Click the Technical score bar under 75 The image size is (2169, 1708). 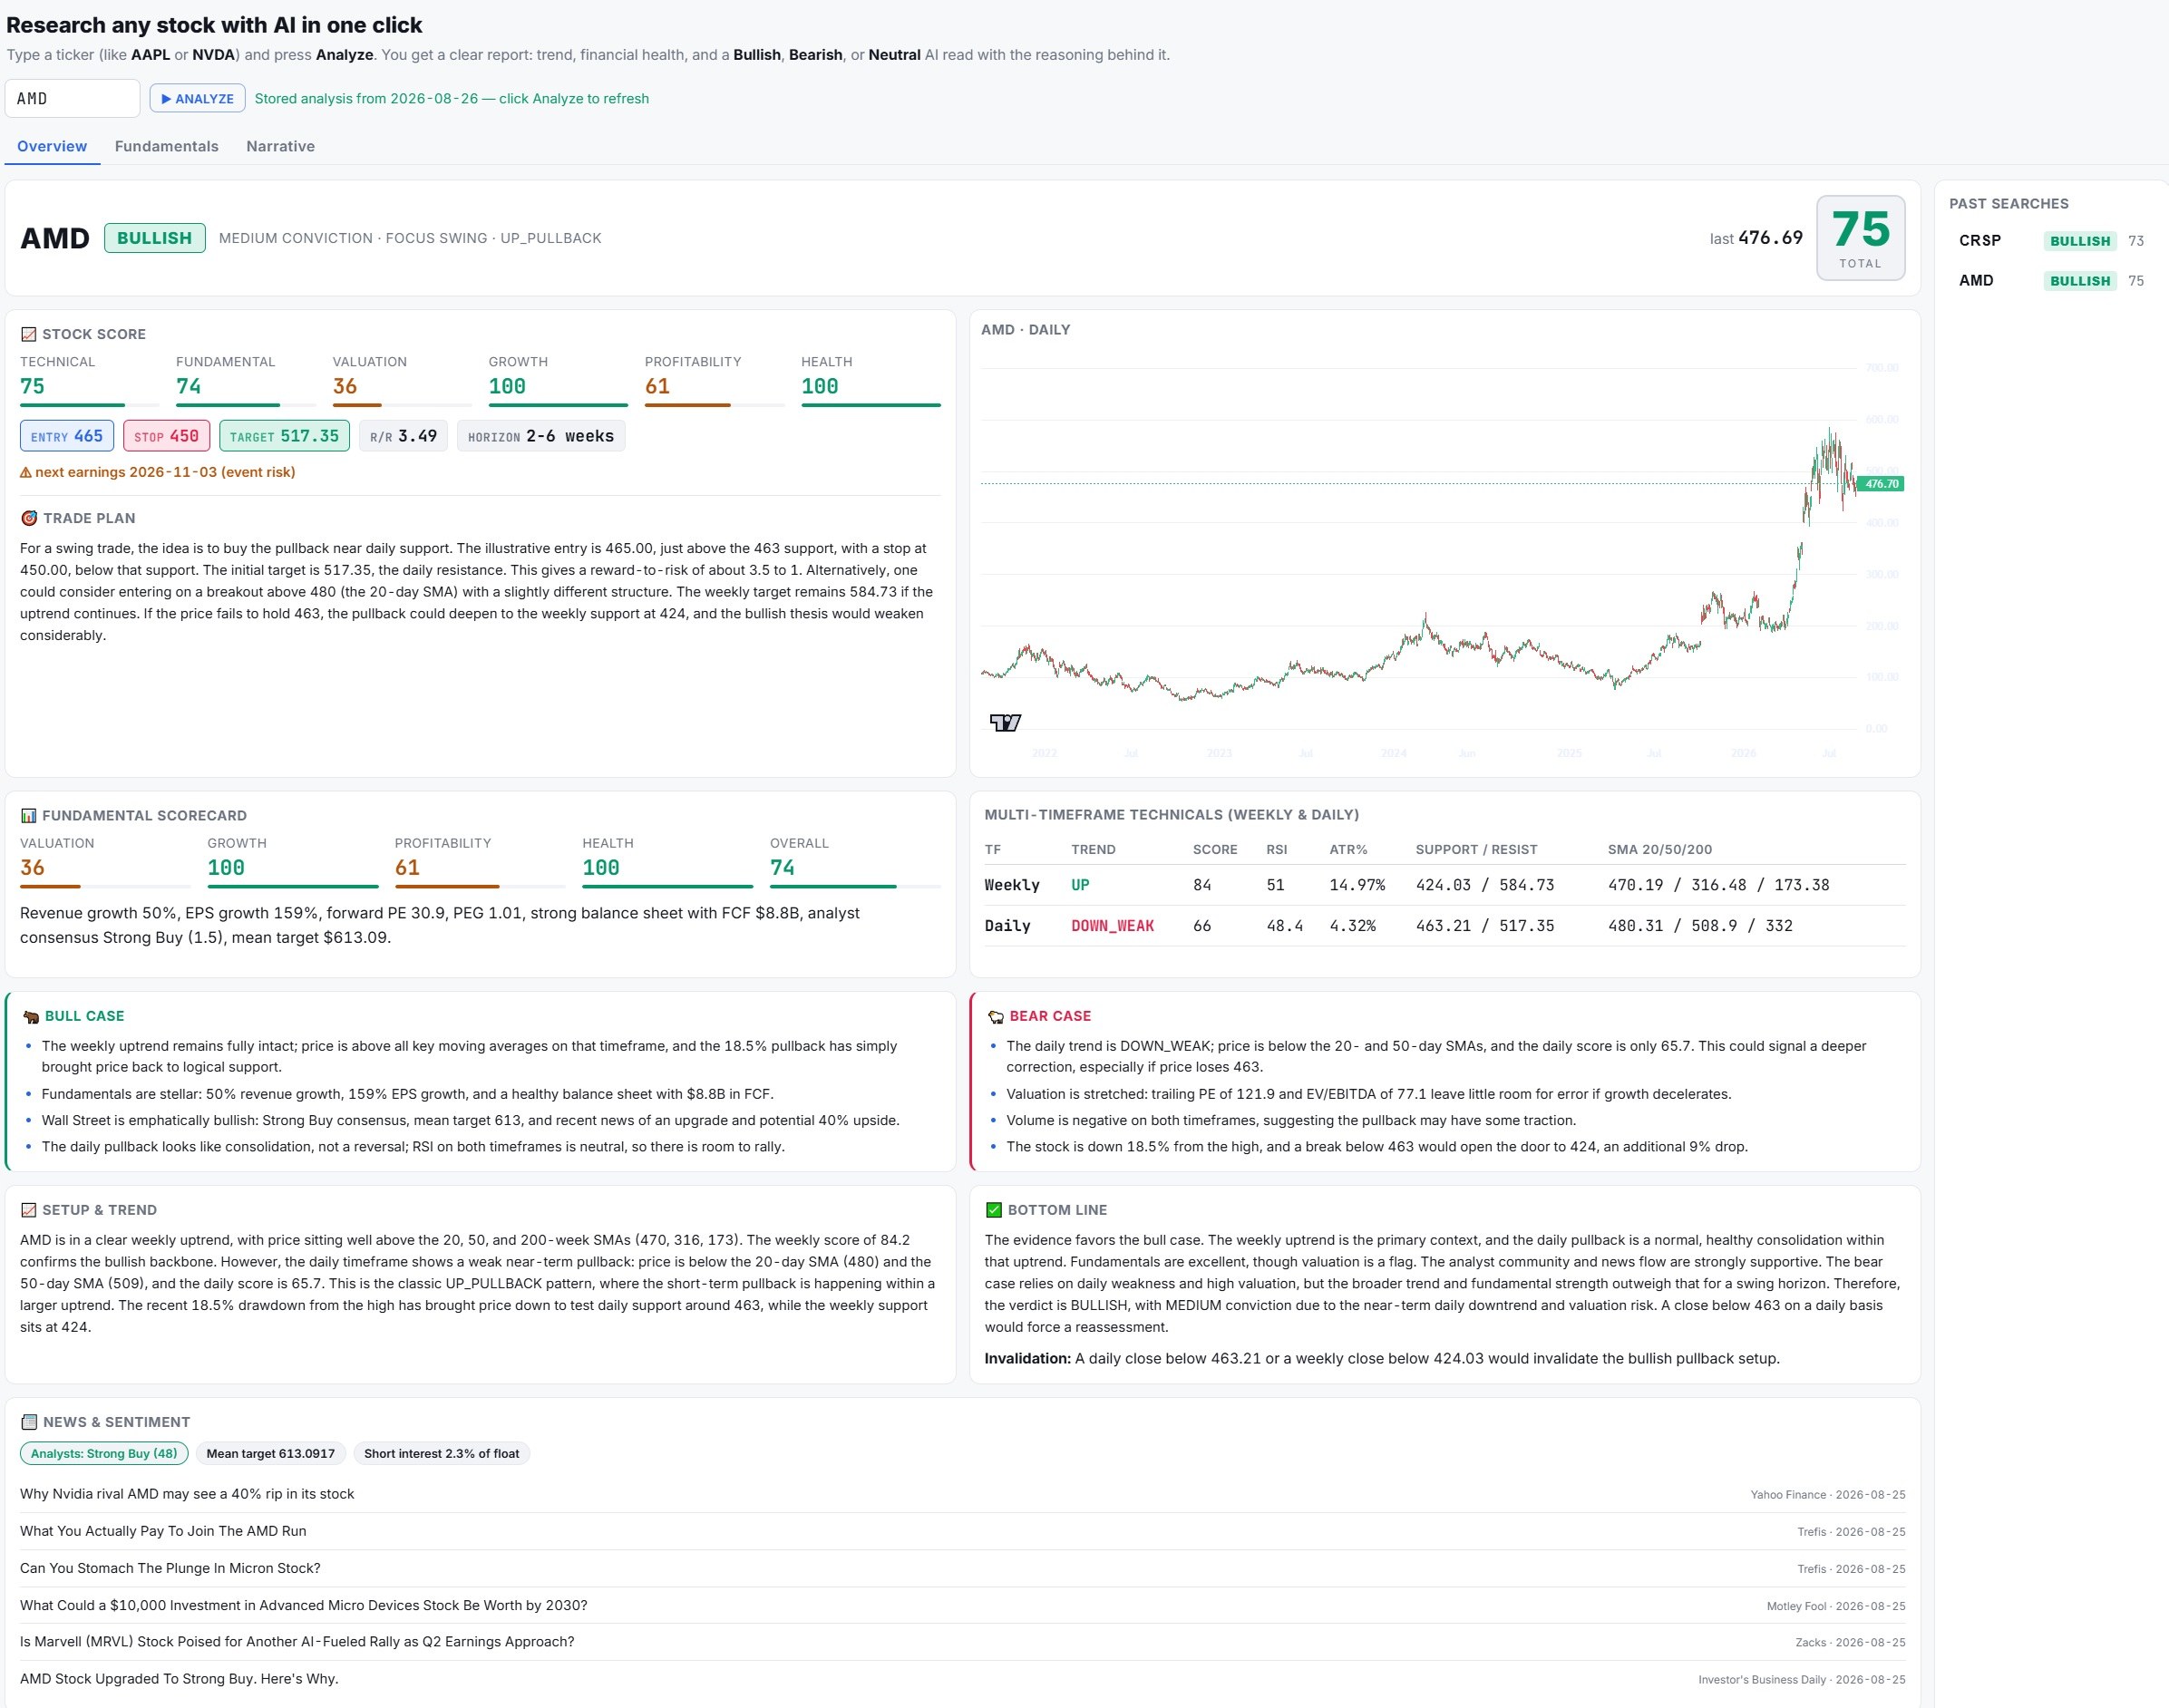click(x=89, y=405)
